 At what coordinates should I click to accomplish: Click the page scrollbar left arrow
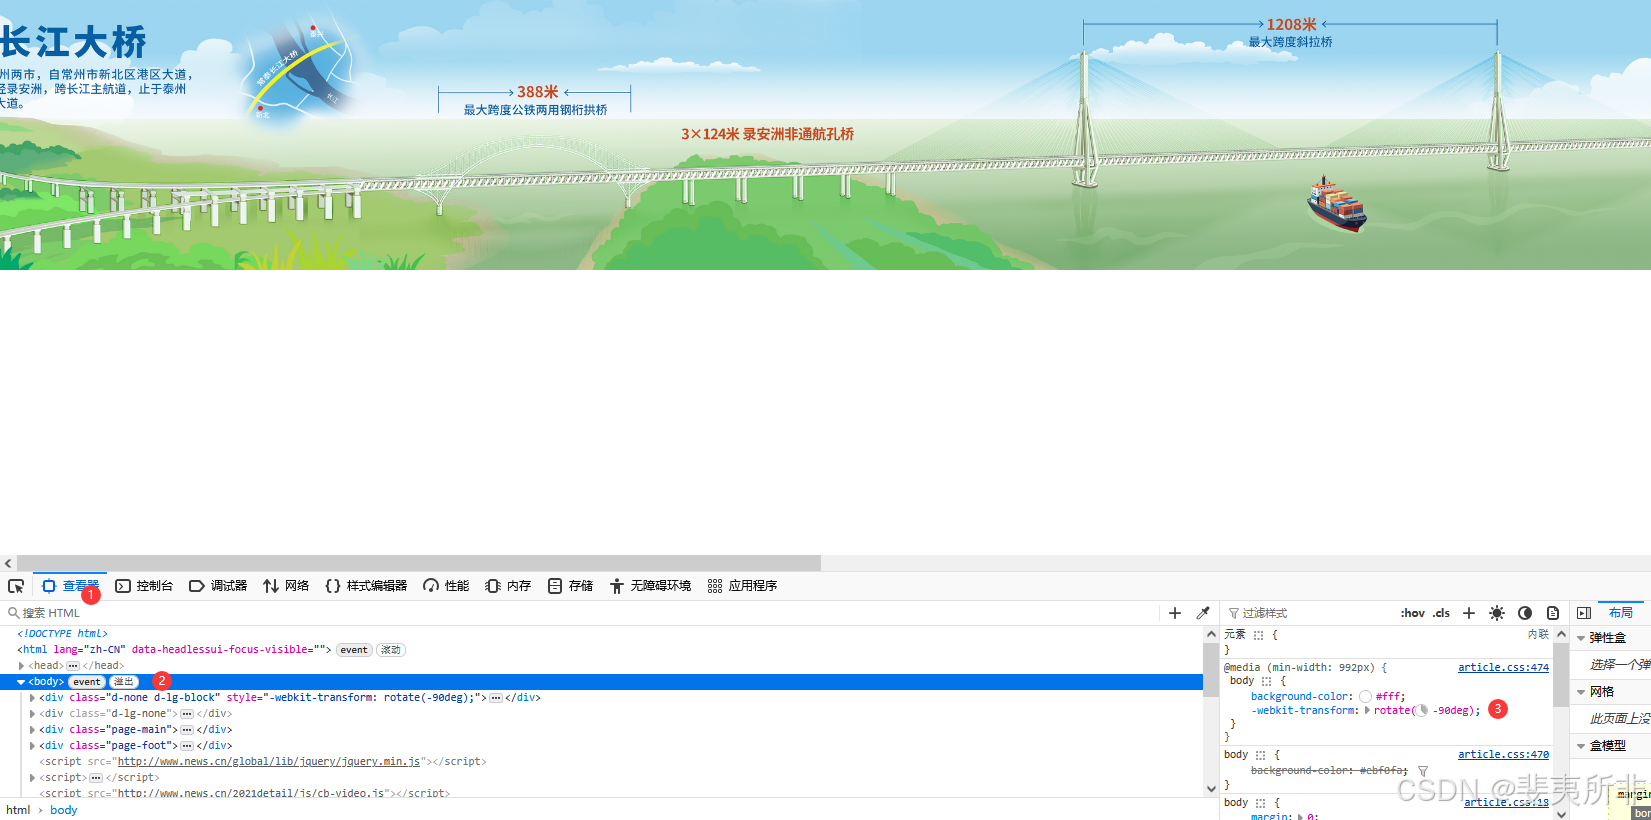[x=8, y=563]
